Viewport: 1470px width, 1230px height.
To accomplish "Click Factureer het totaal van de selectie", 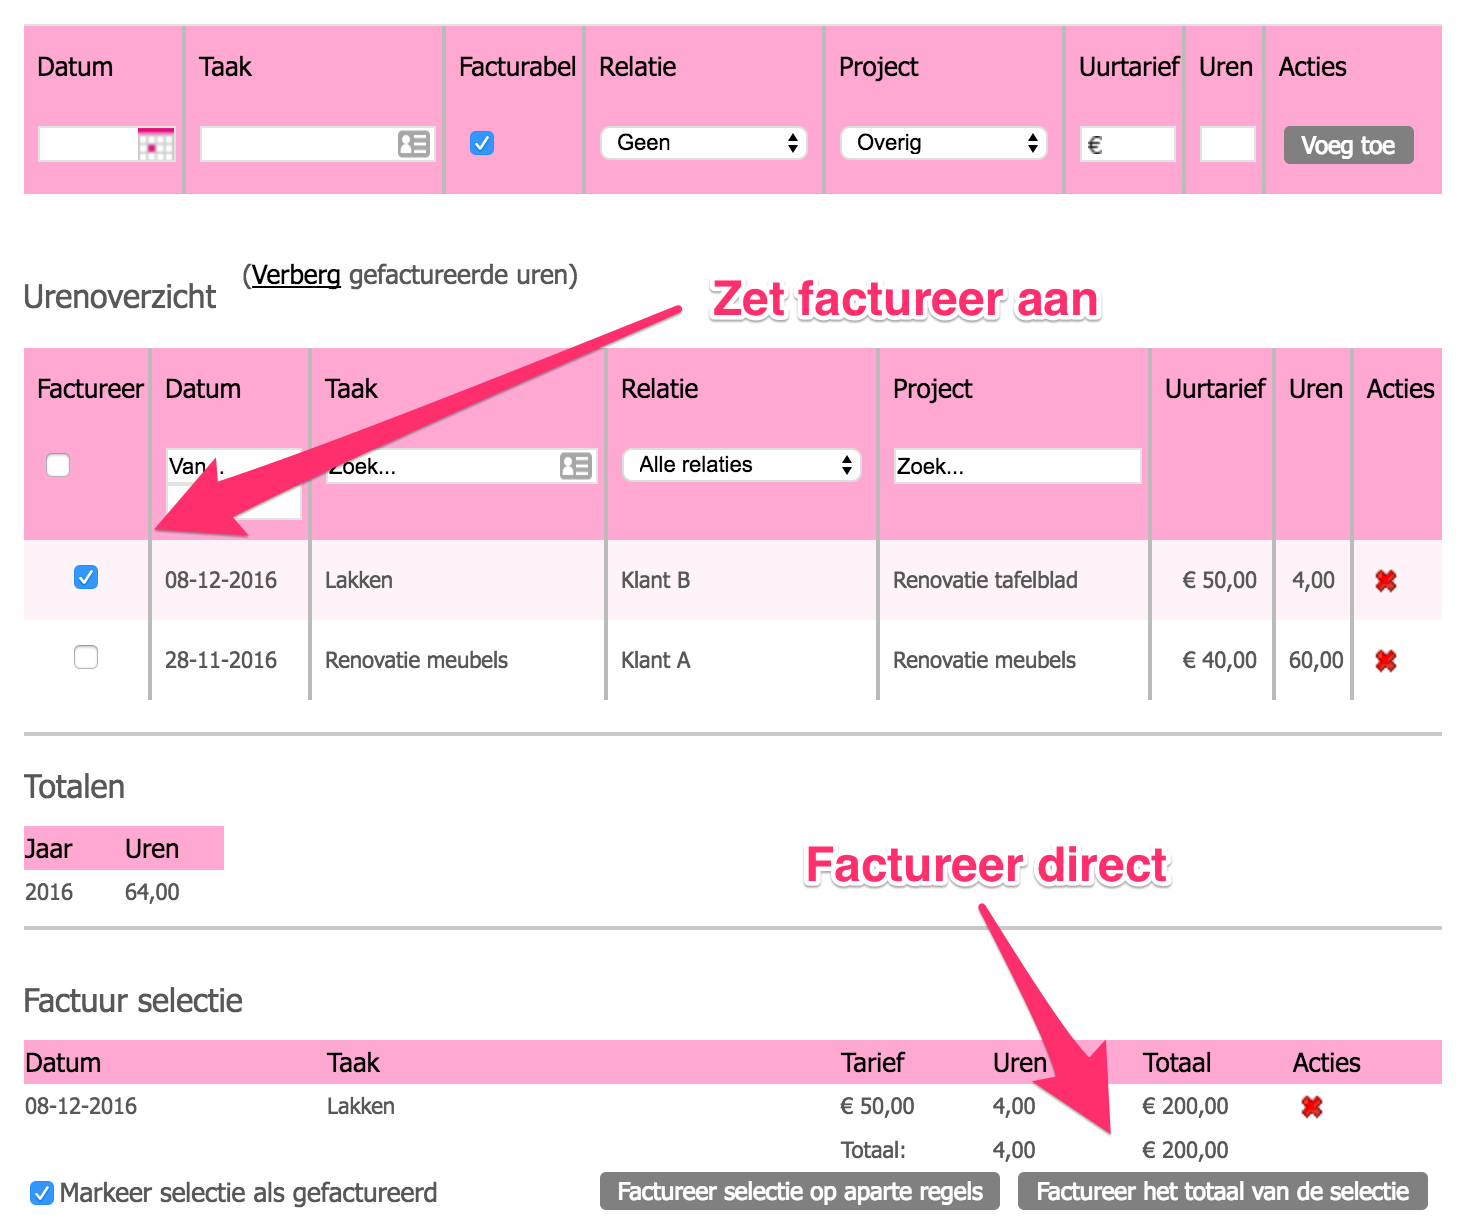I will pos(1222,1191).
